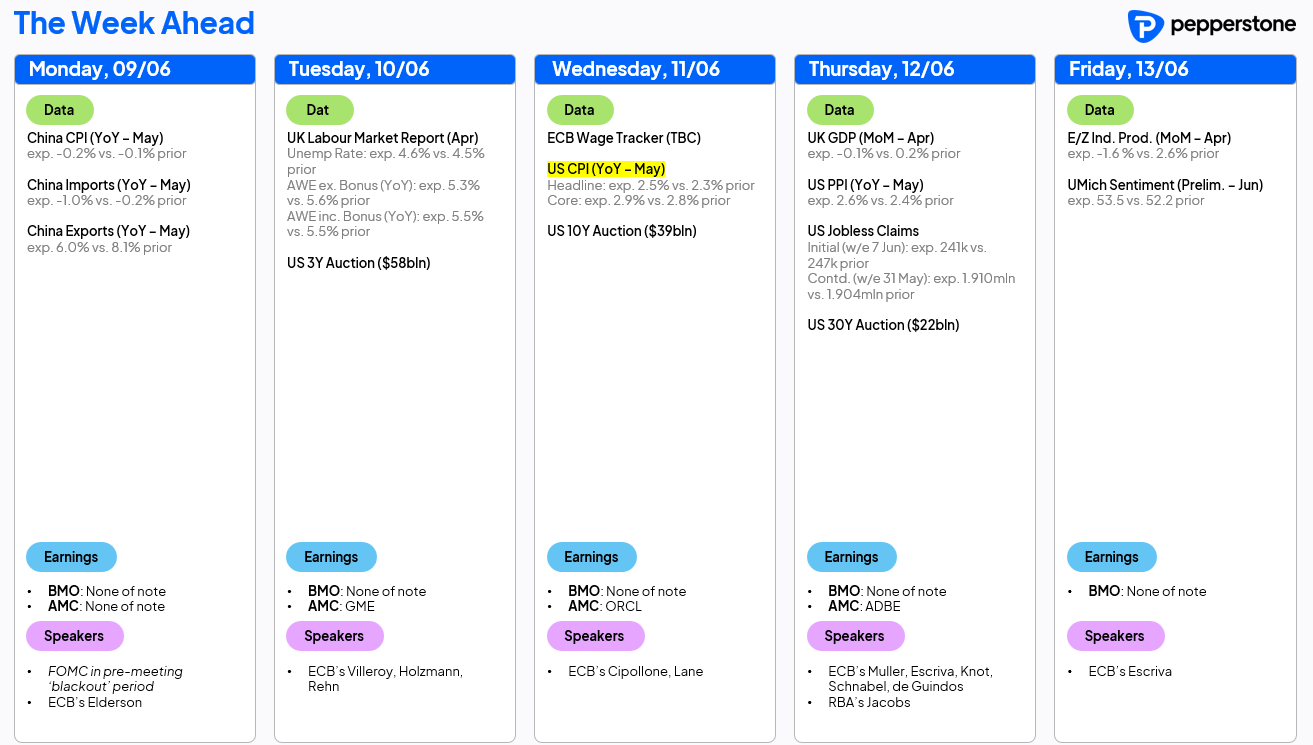
Task: Click the Pepperstone logo icon
Action: (1145, 26)
